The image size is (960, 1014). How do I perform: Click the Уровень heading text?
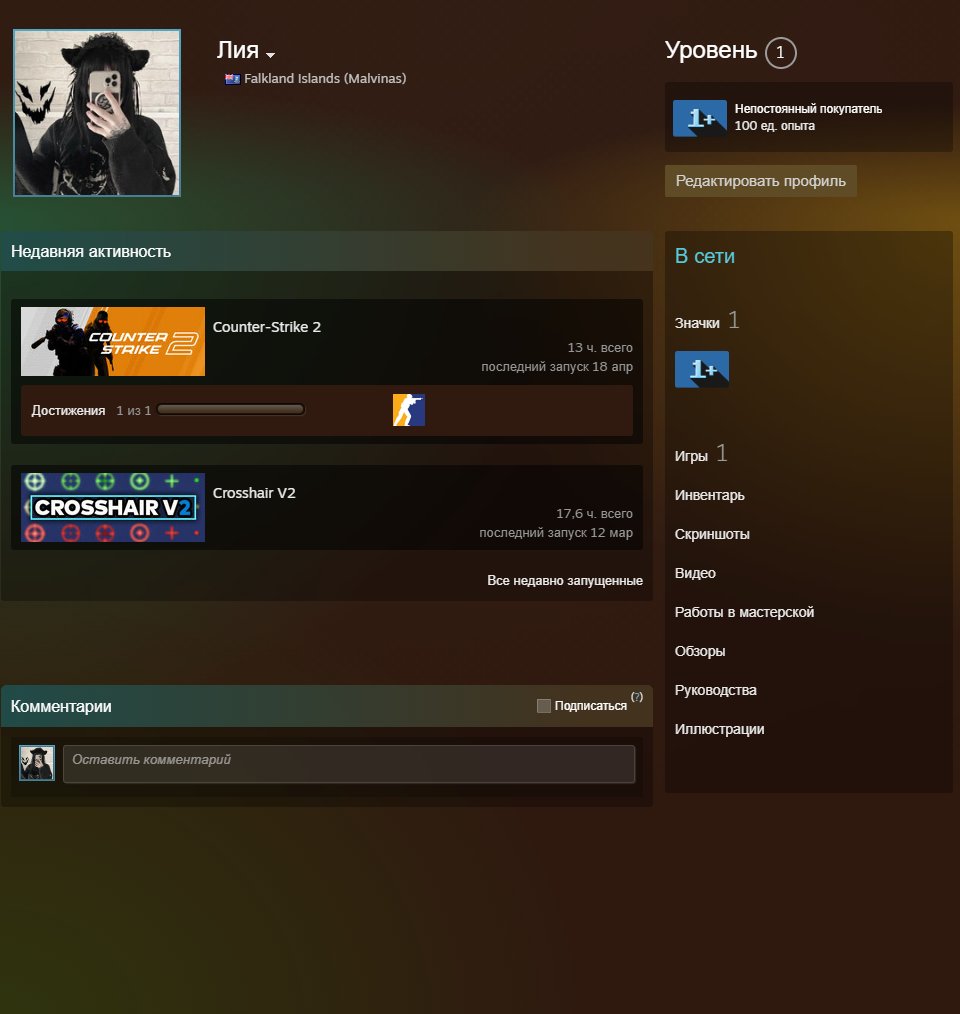point(711,50)
